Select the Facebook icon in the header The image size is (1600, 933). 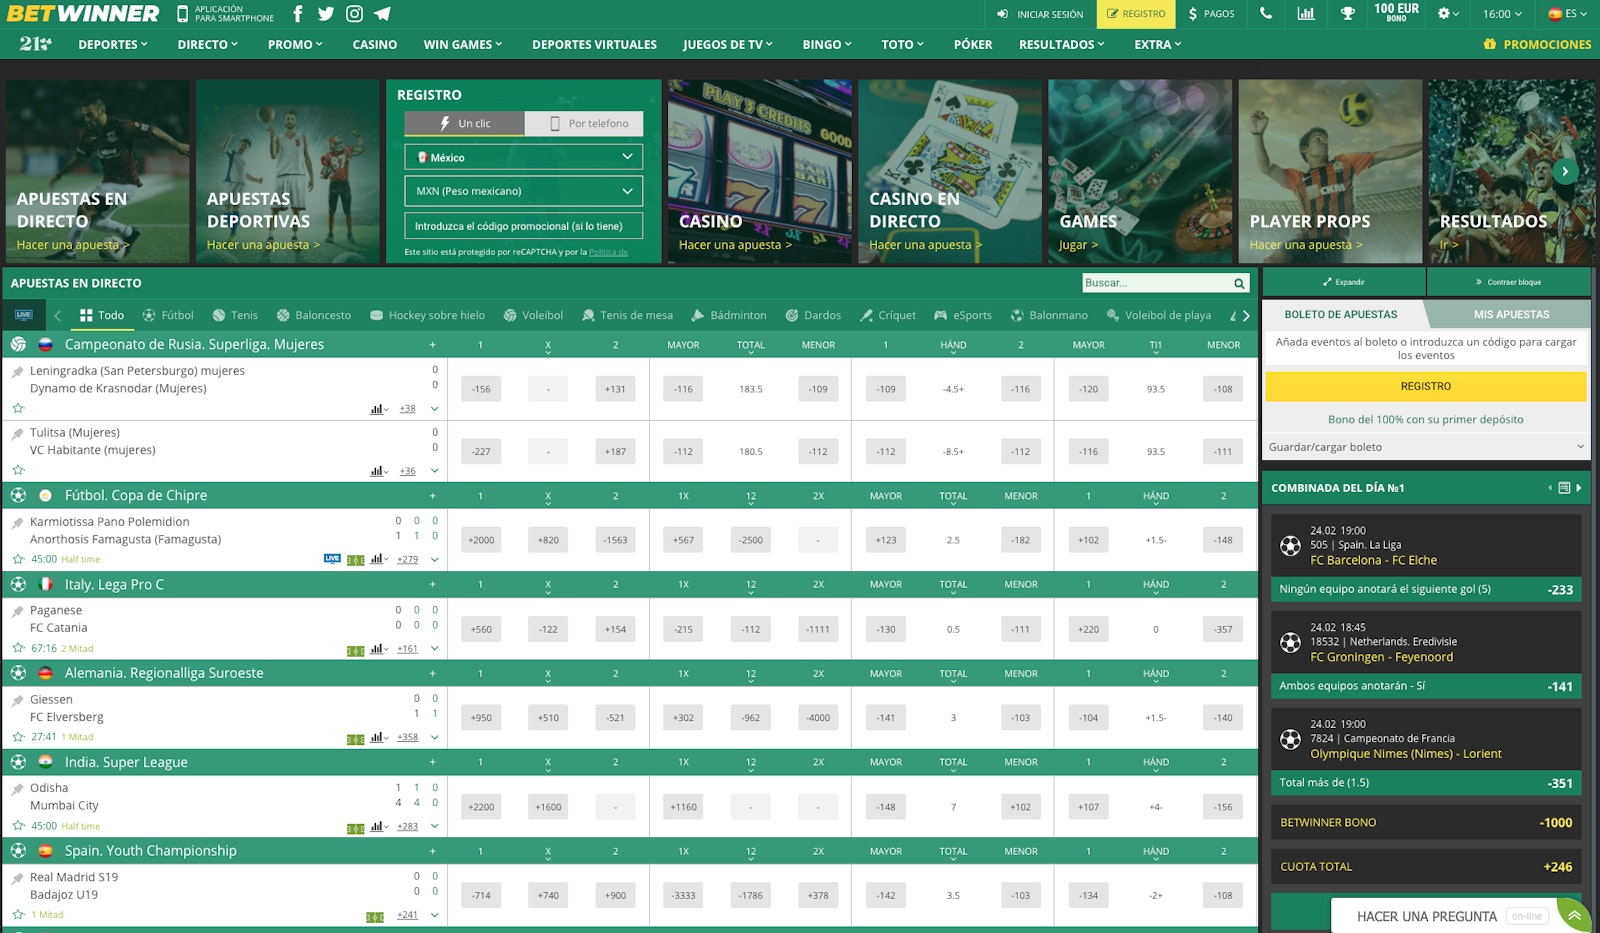pyautogui.click(x=297, y=14)
